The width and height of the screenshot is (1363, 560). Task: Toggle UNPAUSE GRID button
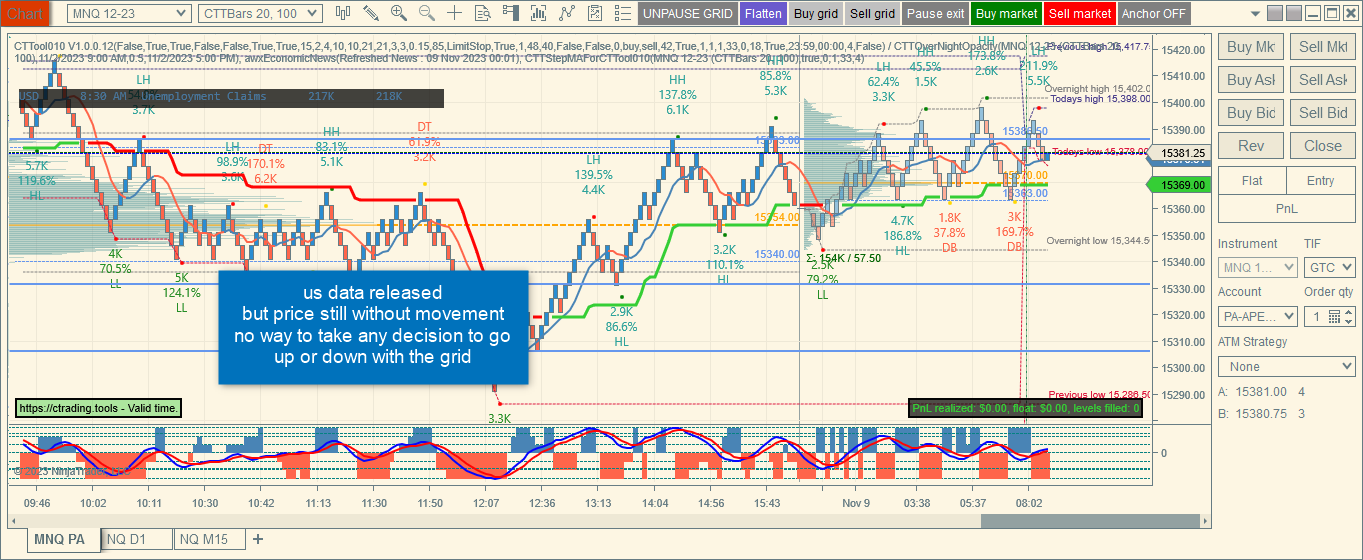point(687,14)
